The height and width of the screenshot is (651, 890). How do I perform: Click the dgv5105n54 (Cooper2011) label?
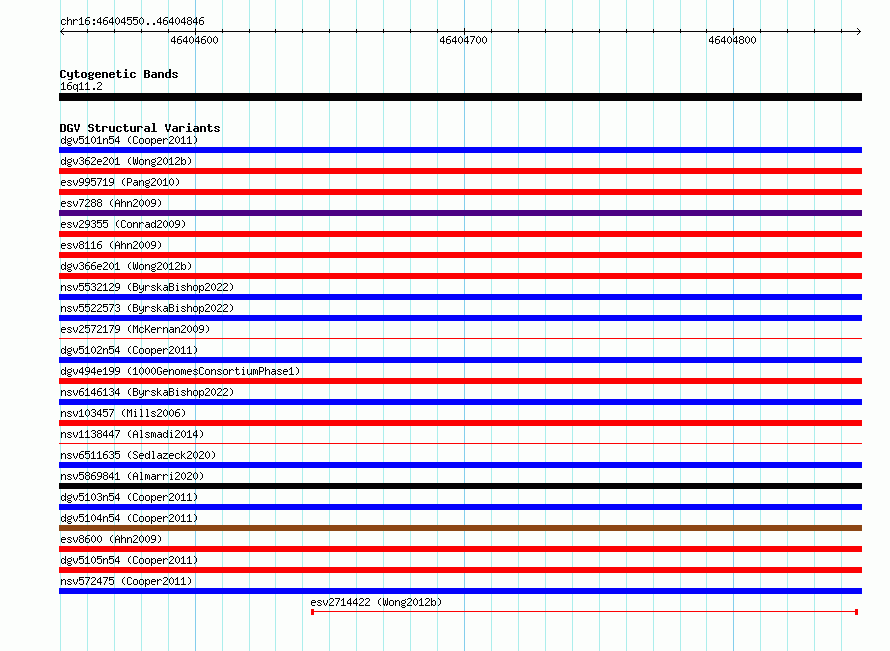pos(129,560)
